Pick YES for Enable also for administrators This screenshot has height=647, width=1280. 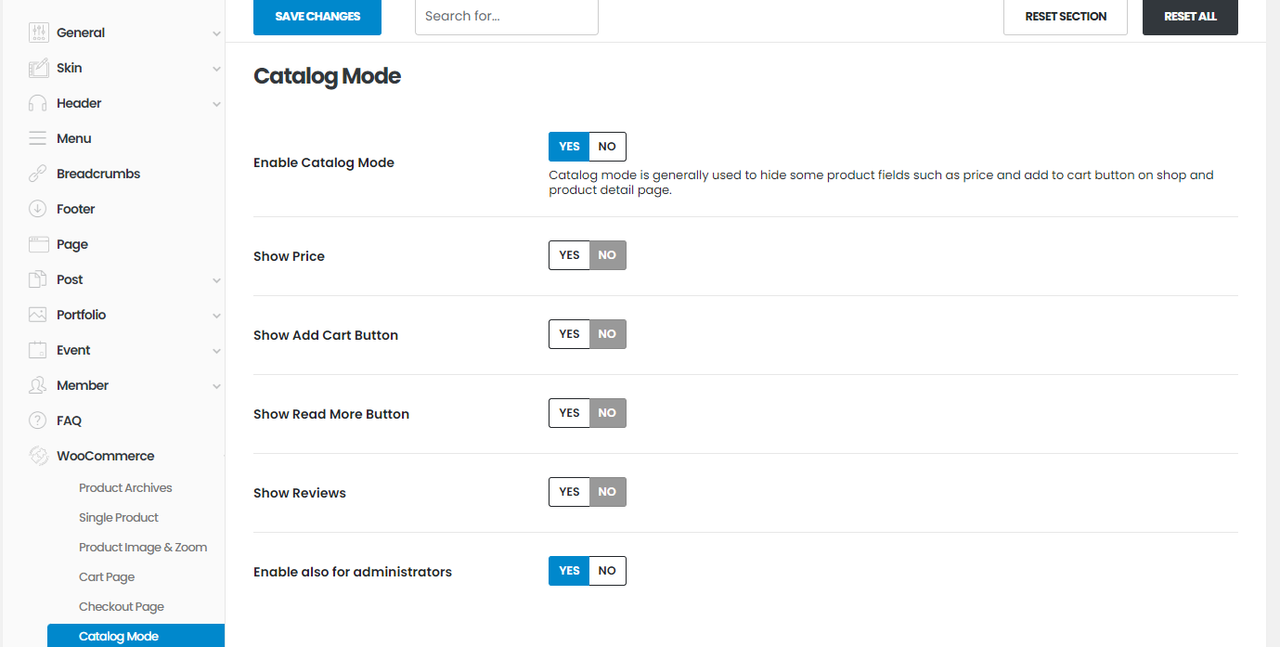click(569, 571)
